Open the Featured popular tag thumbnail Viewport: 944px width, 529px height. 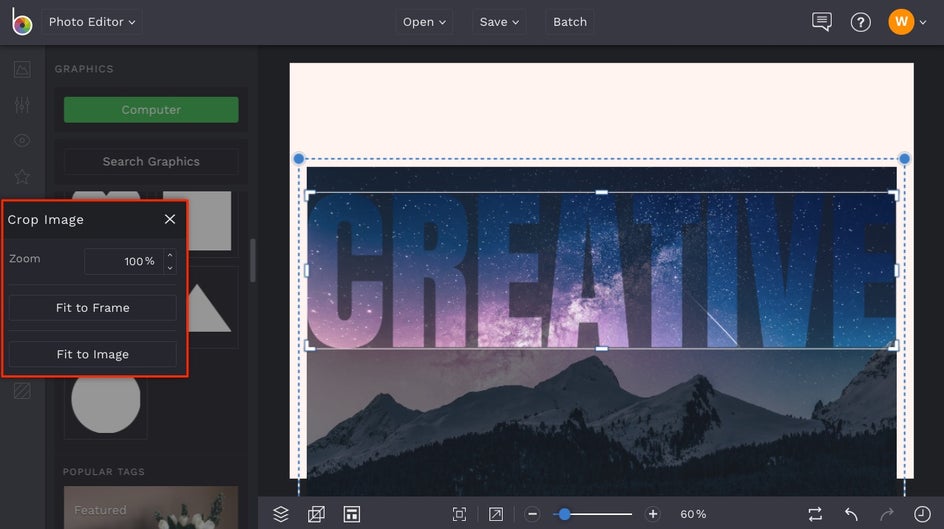coord(151,507)
